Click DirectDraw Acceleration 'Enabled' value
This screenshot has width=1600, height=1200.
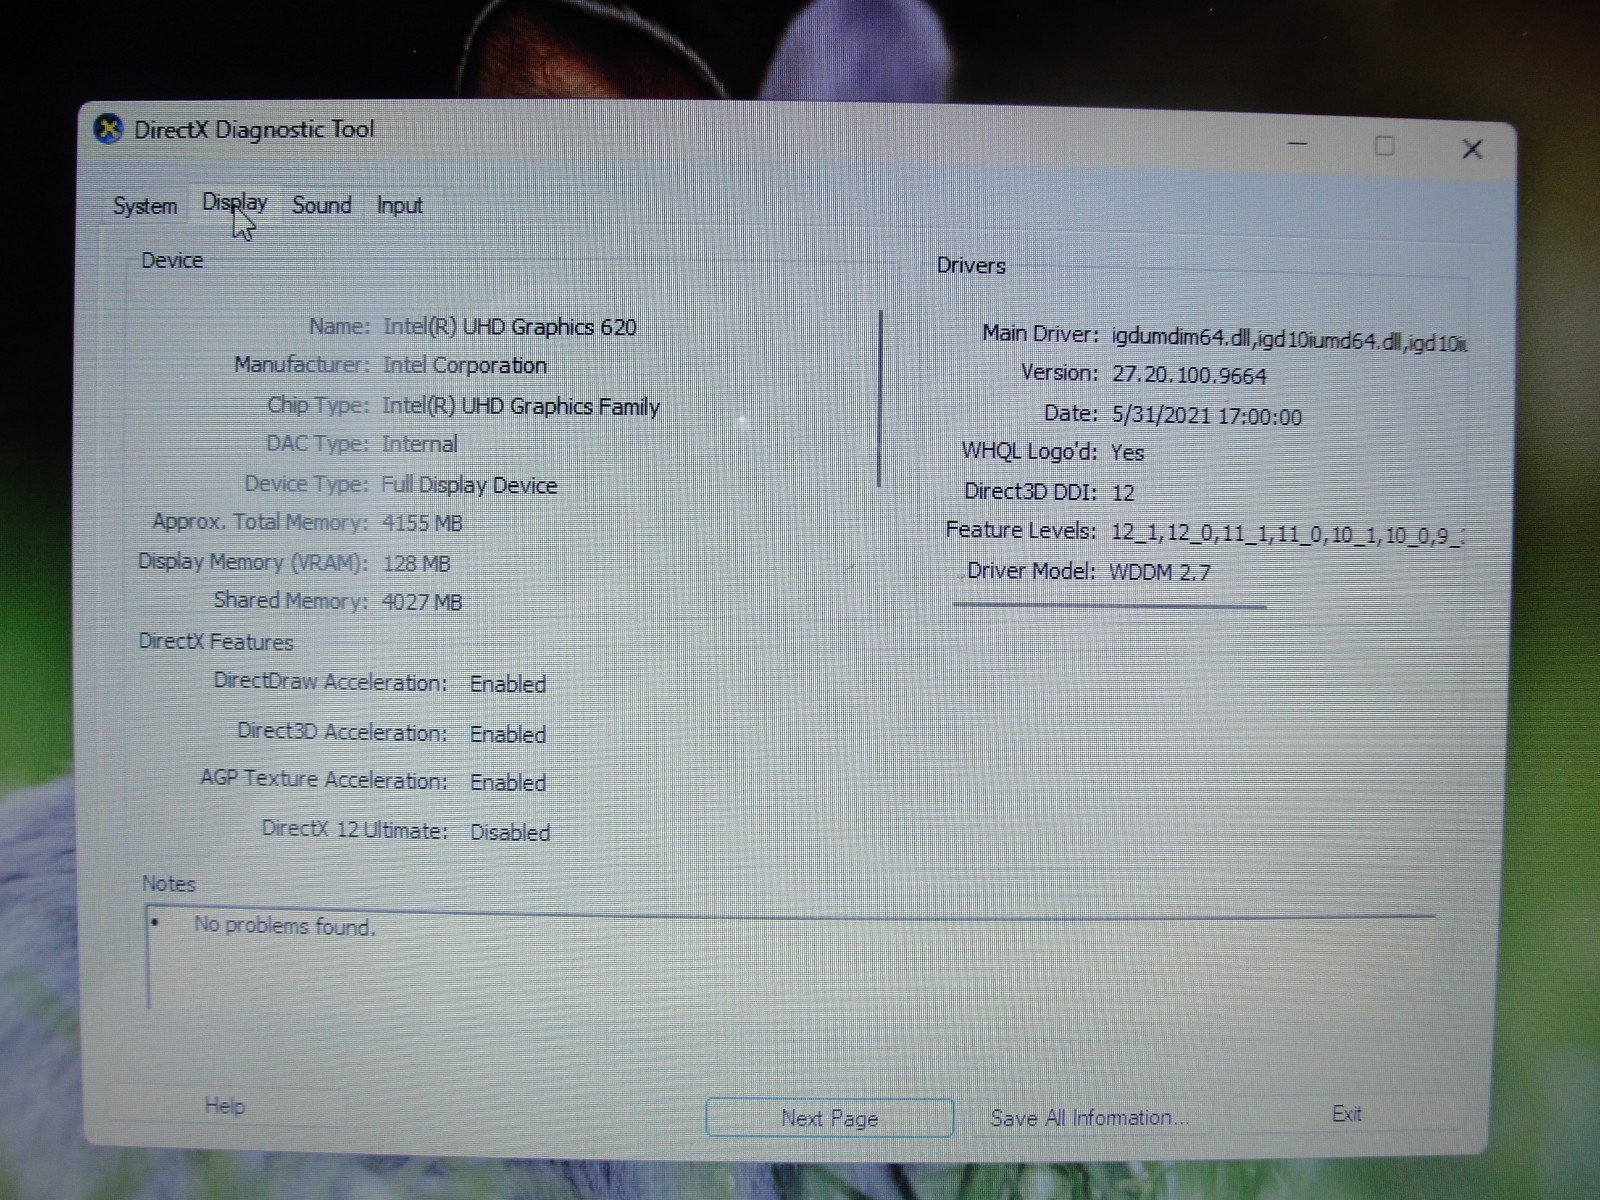[508, 684]
